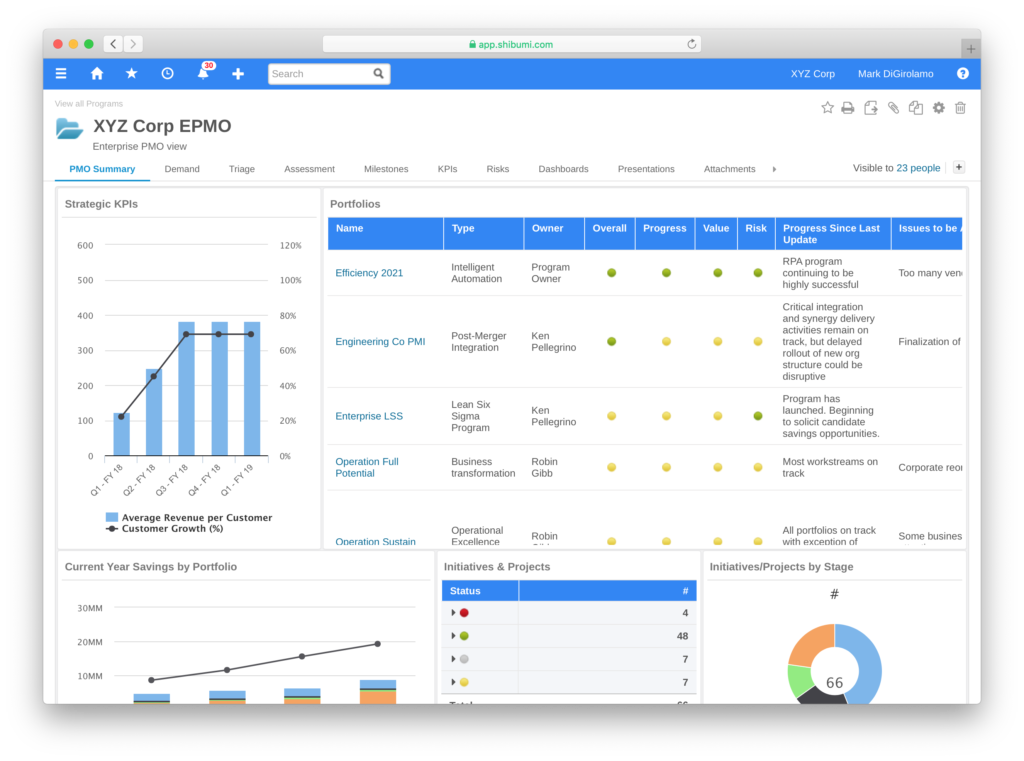Expand the red status row
1024x761 pixels.
tap(454, 613)
